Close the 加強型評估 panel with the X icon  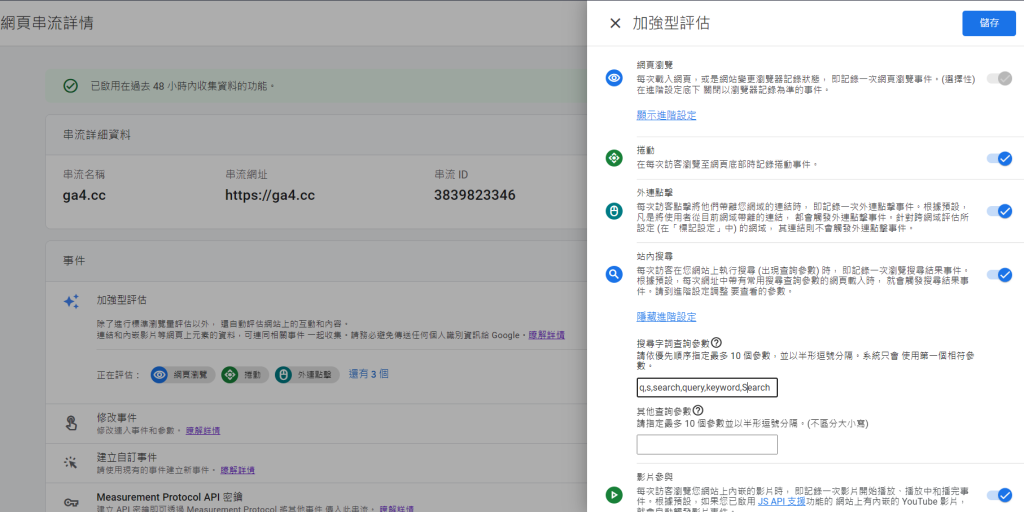coord(615,24)
